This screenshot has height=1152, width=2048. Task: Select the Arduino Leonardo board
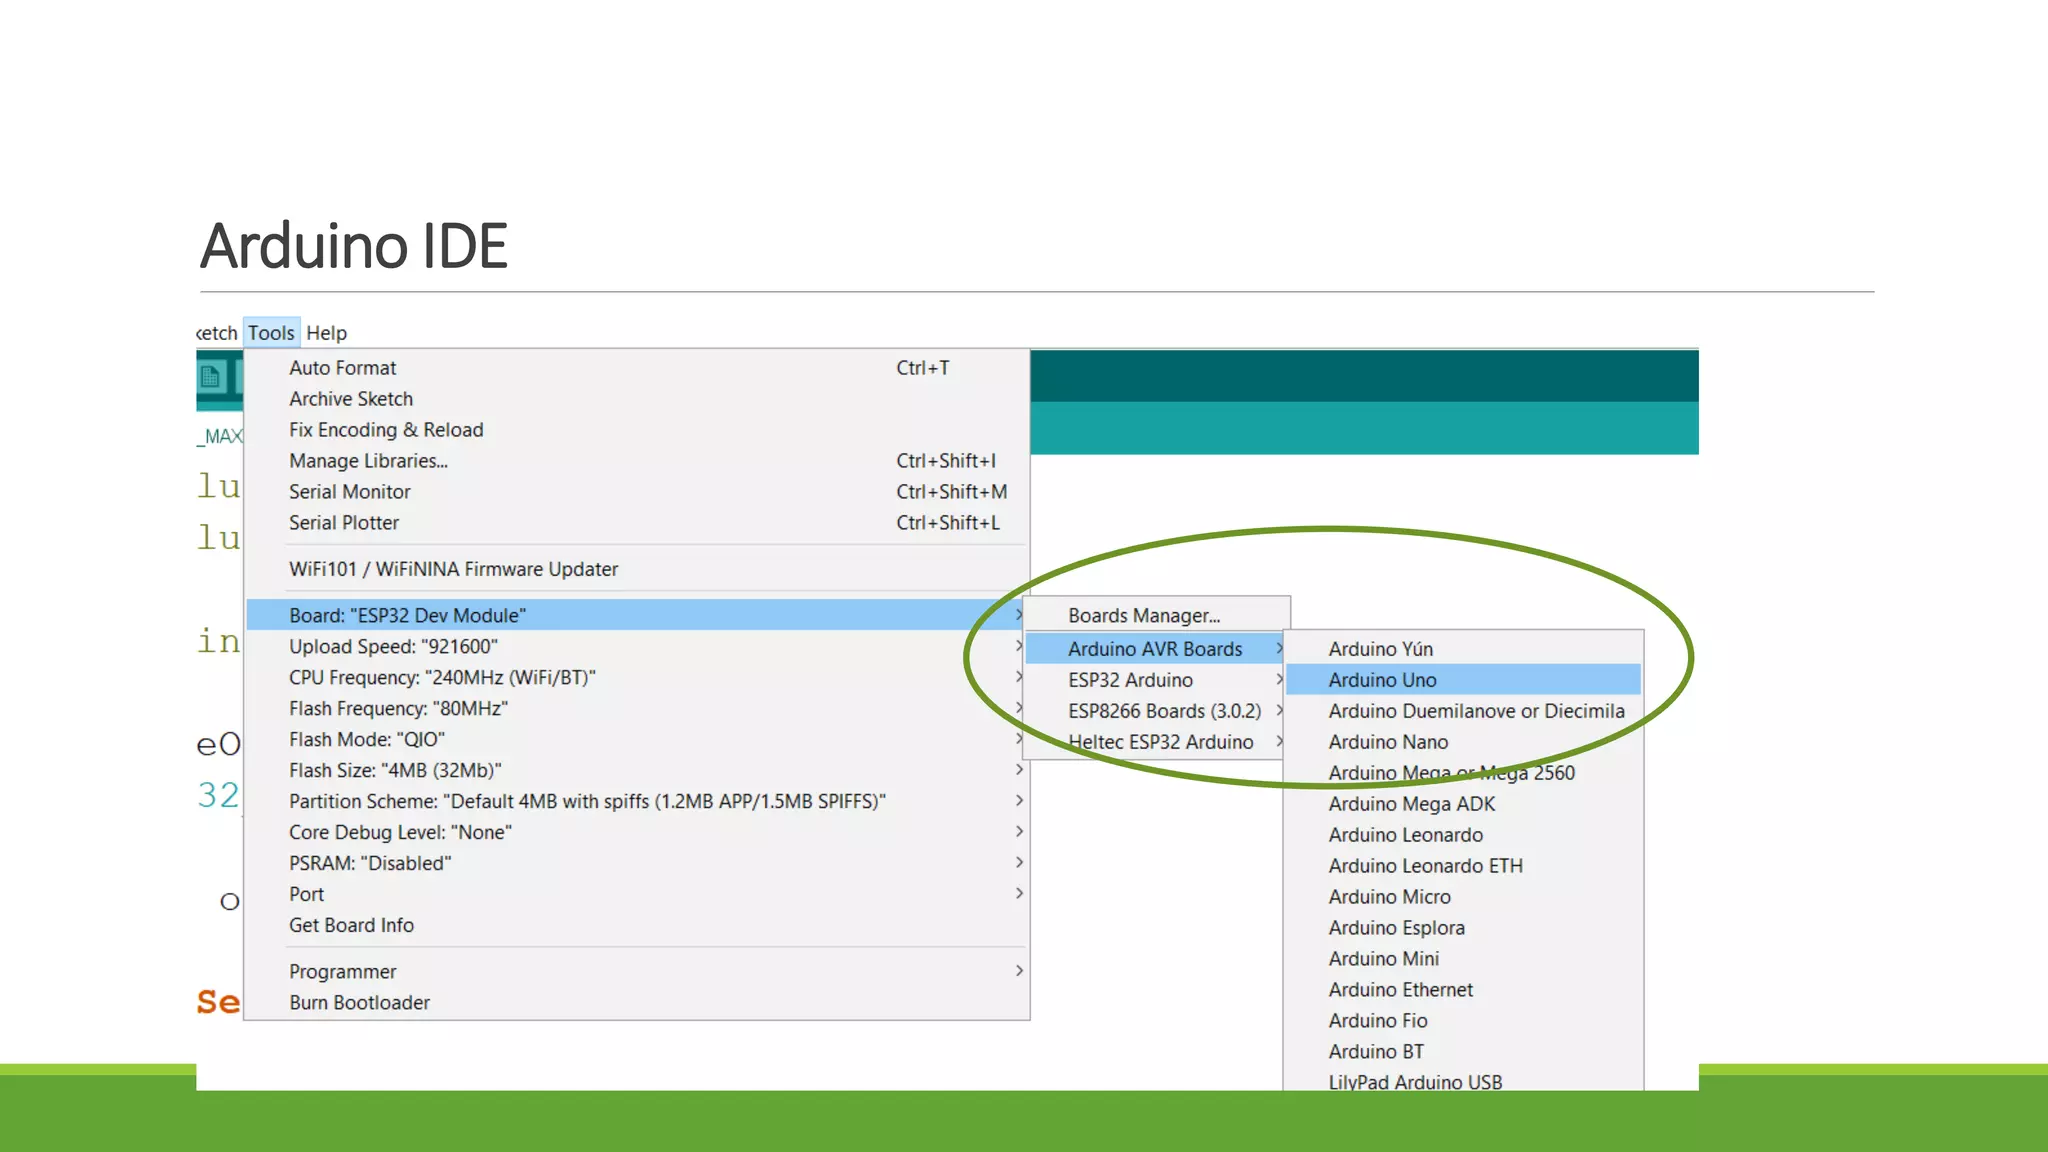click(x=1463, y=835)
